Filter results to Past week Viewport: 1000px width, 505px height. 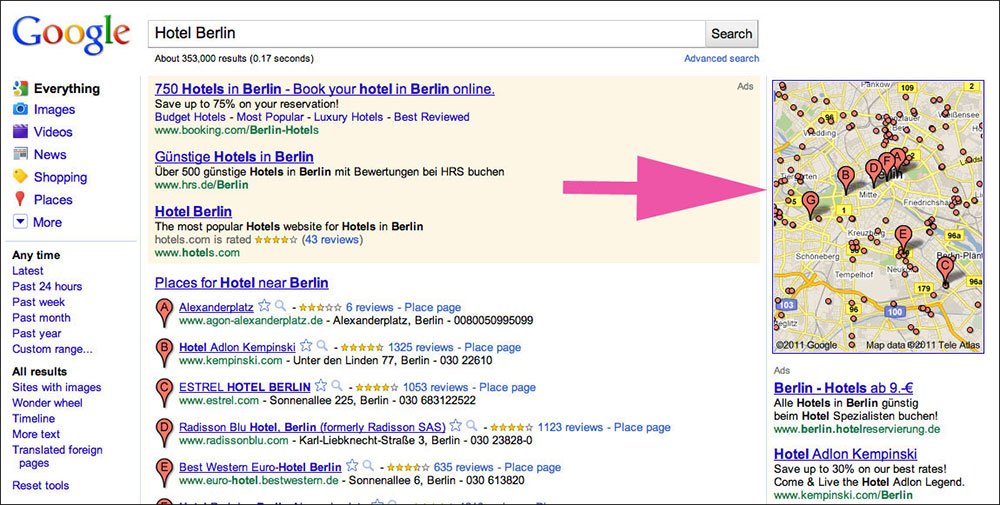tap(38, 302)
